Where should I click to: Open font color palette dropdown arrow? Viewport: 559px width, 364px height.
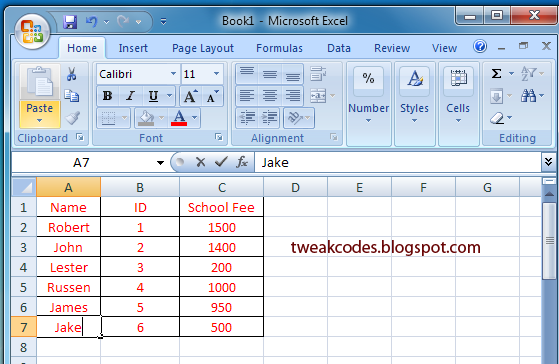pos(195,118)
